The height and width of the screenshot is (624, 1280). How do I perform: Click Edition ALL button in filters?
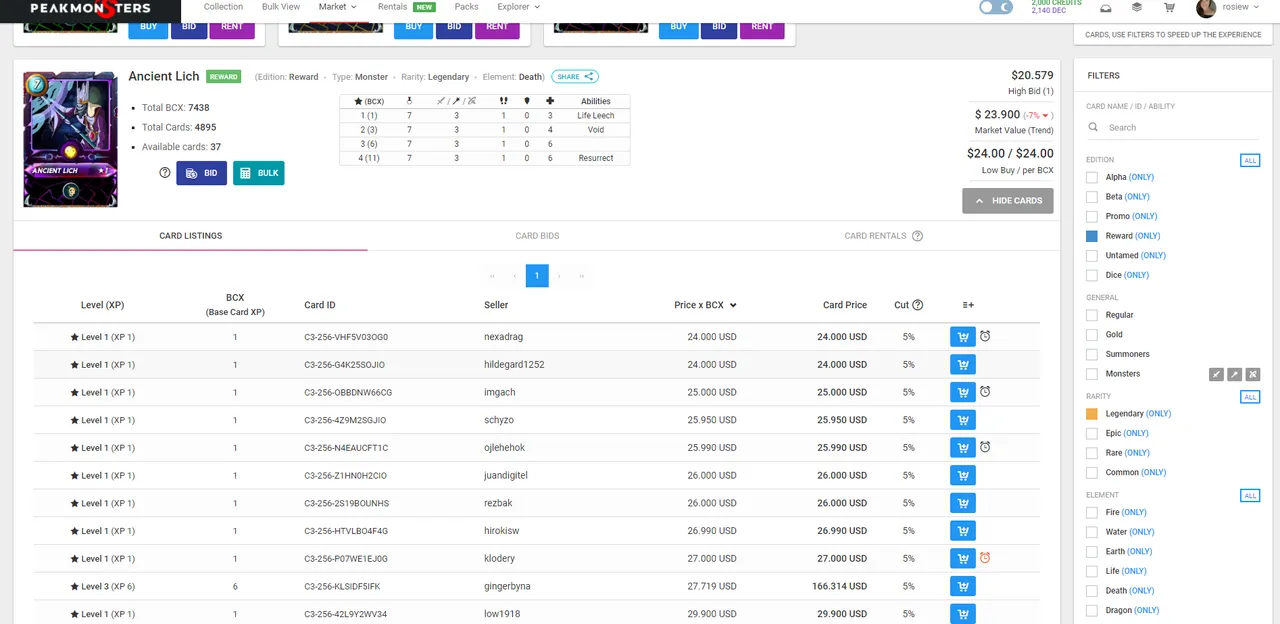[x=1249, y=160]
